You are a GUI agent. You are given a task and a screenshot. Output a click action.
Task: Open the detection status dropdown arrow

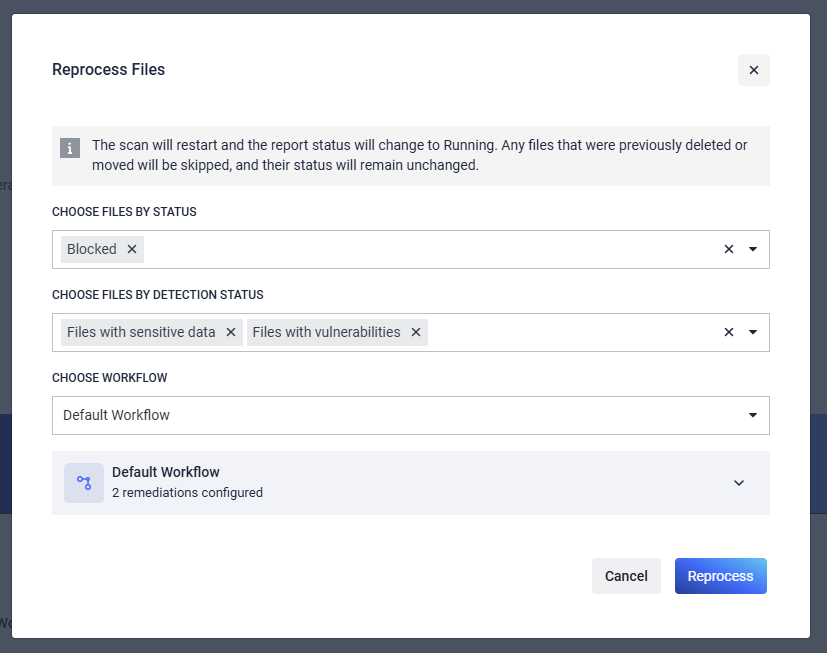point(753,332)
